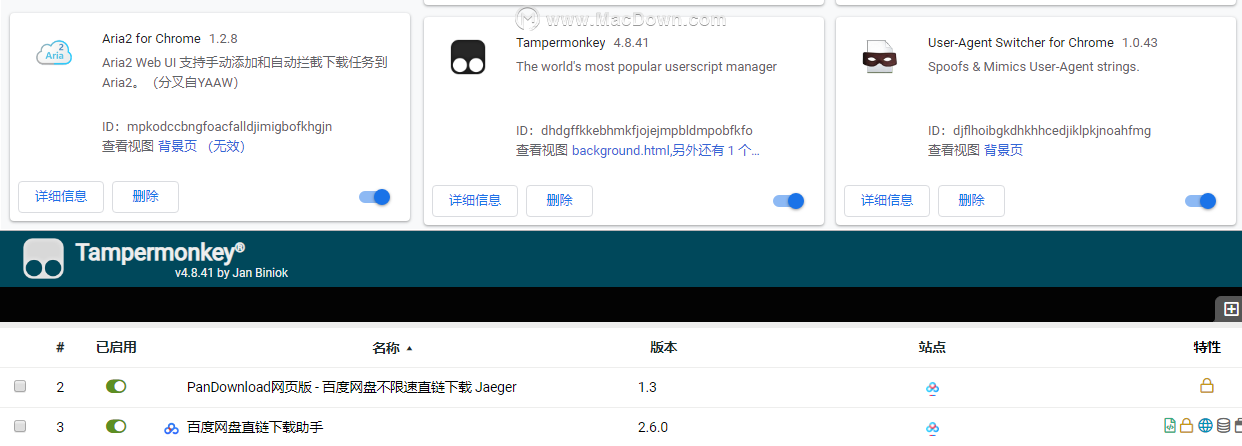Click the green code-file feature icon in row 3

pos(1170,426)
